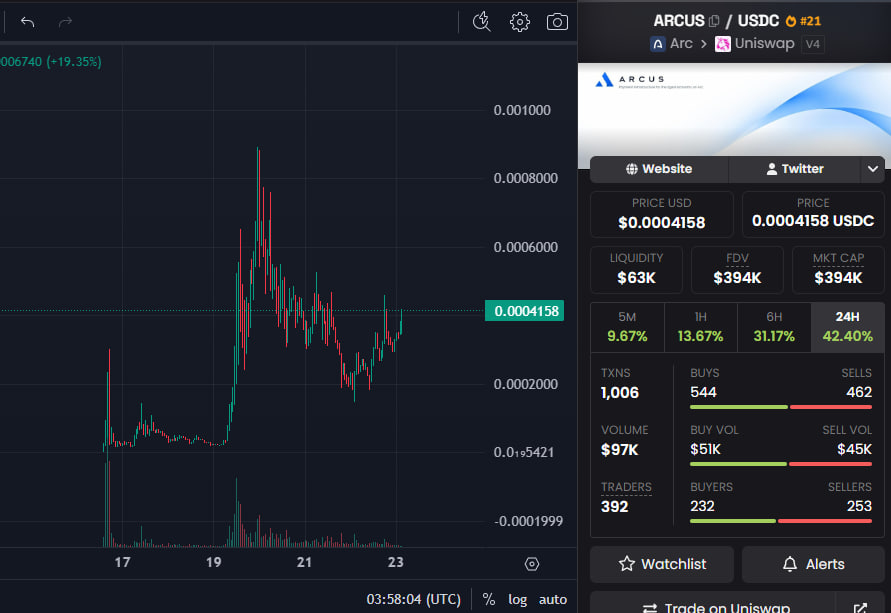Screen dimensions: 891x613
Task: Open Uniswap trade in external window icon
Action: [860, 606]
